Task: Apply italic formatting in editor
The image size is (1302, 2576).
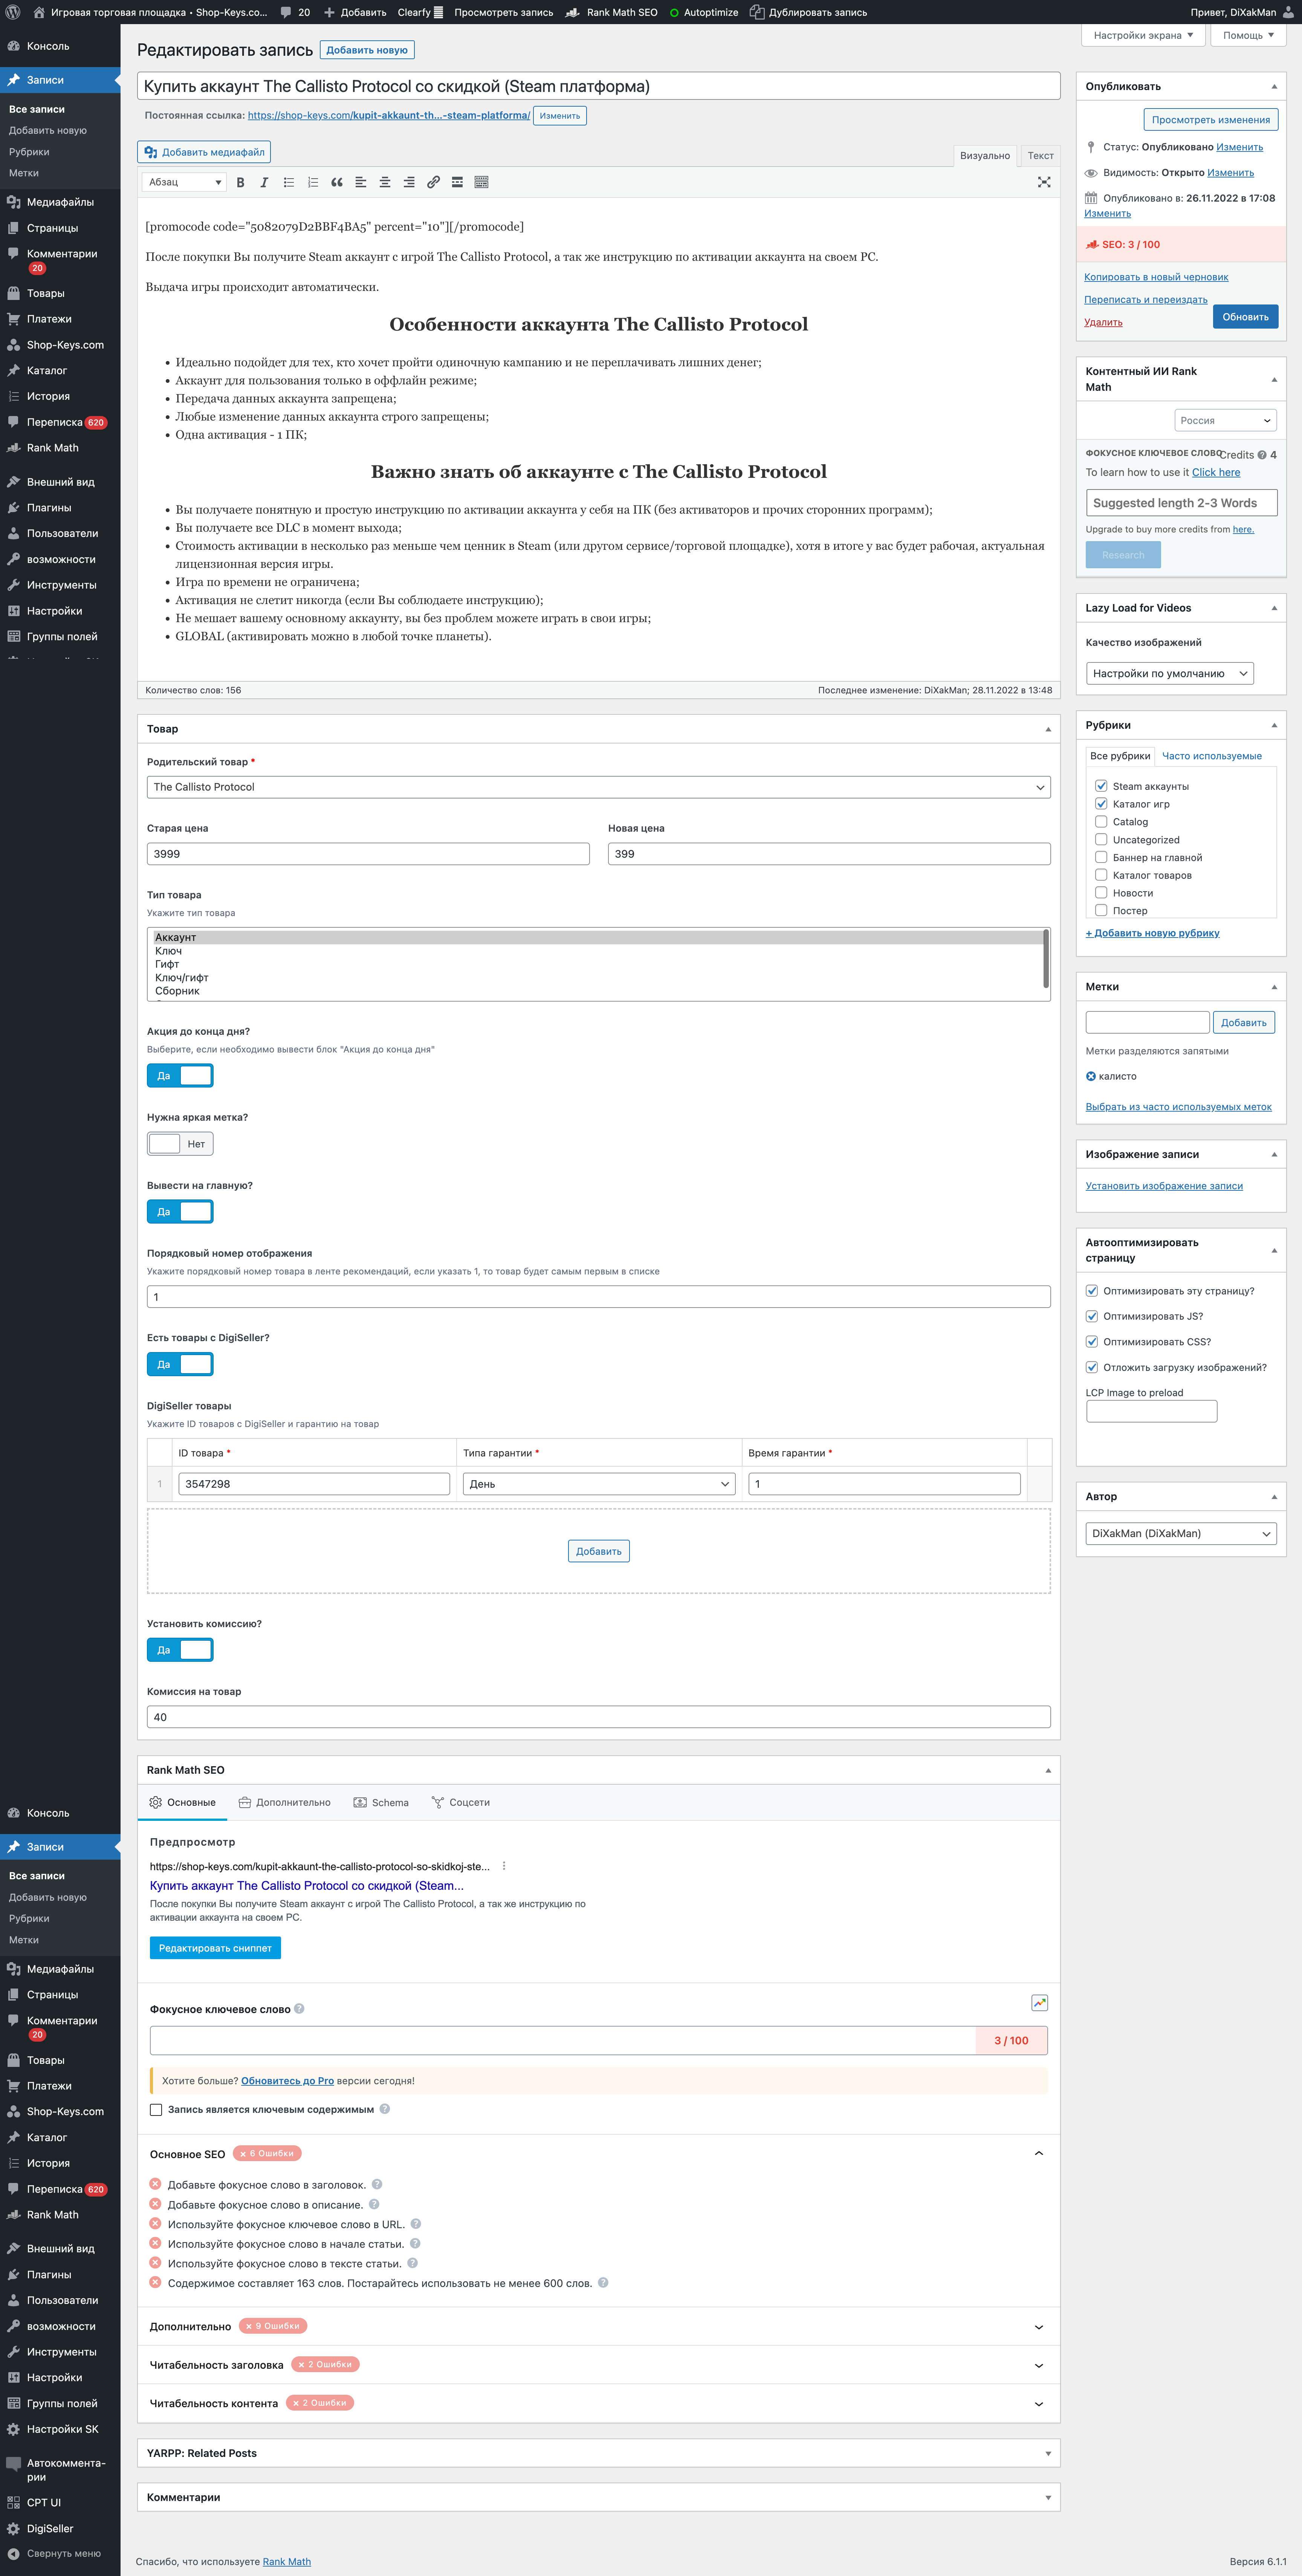Action: point(264,182)
